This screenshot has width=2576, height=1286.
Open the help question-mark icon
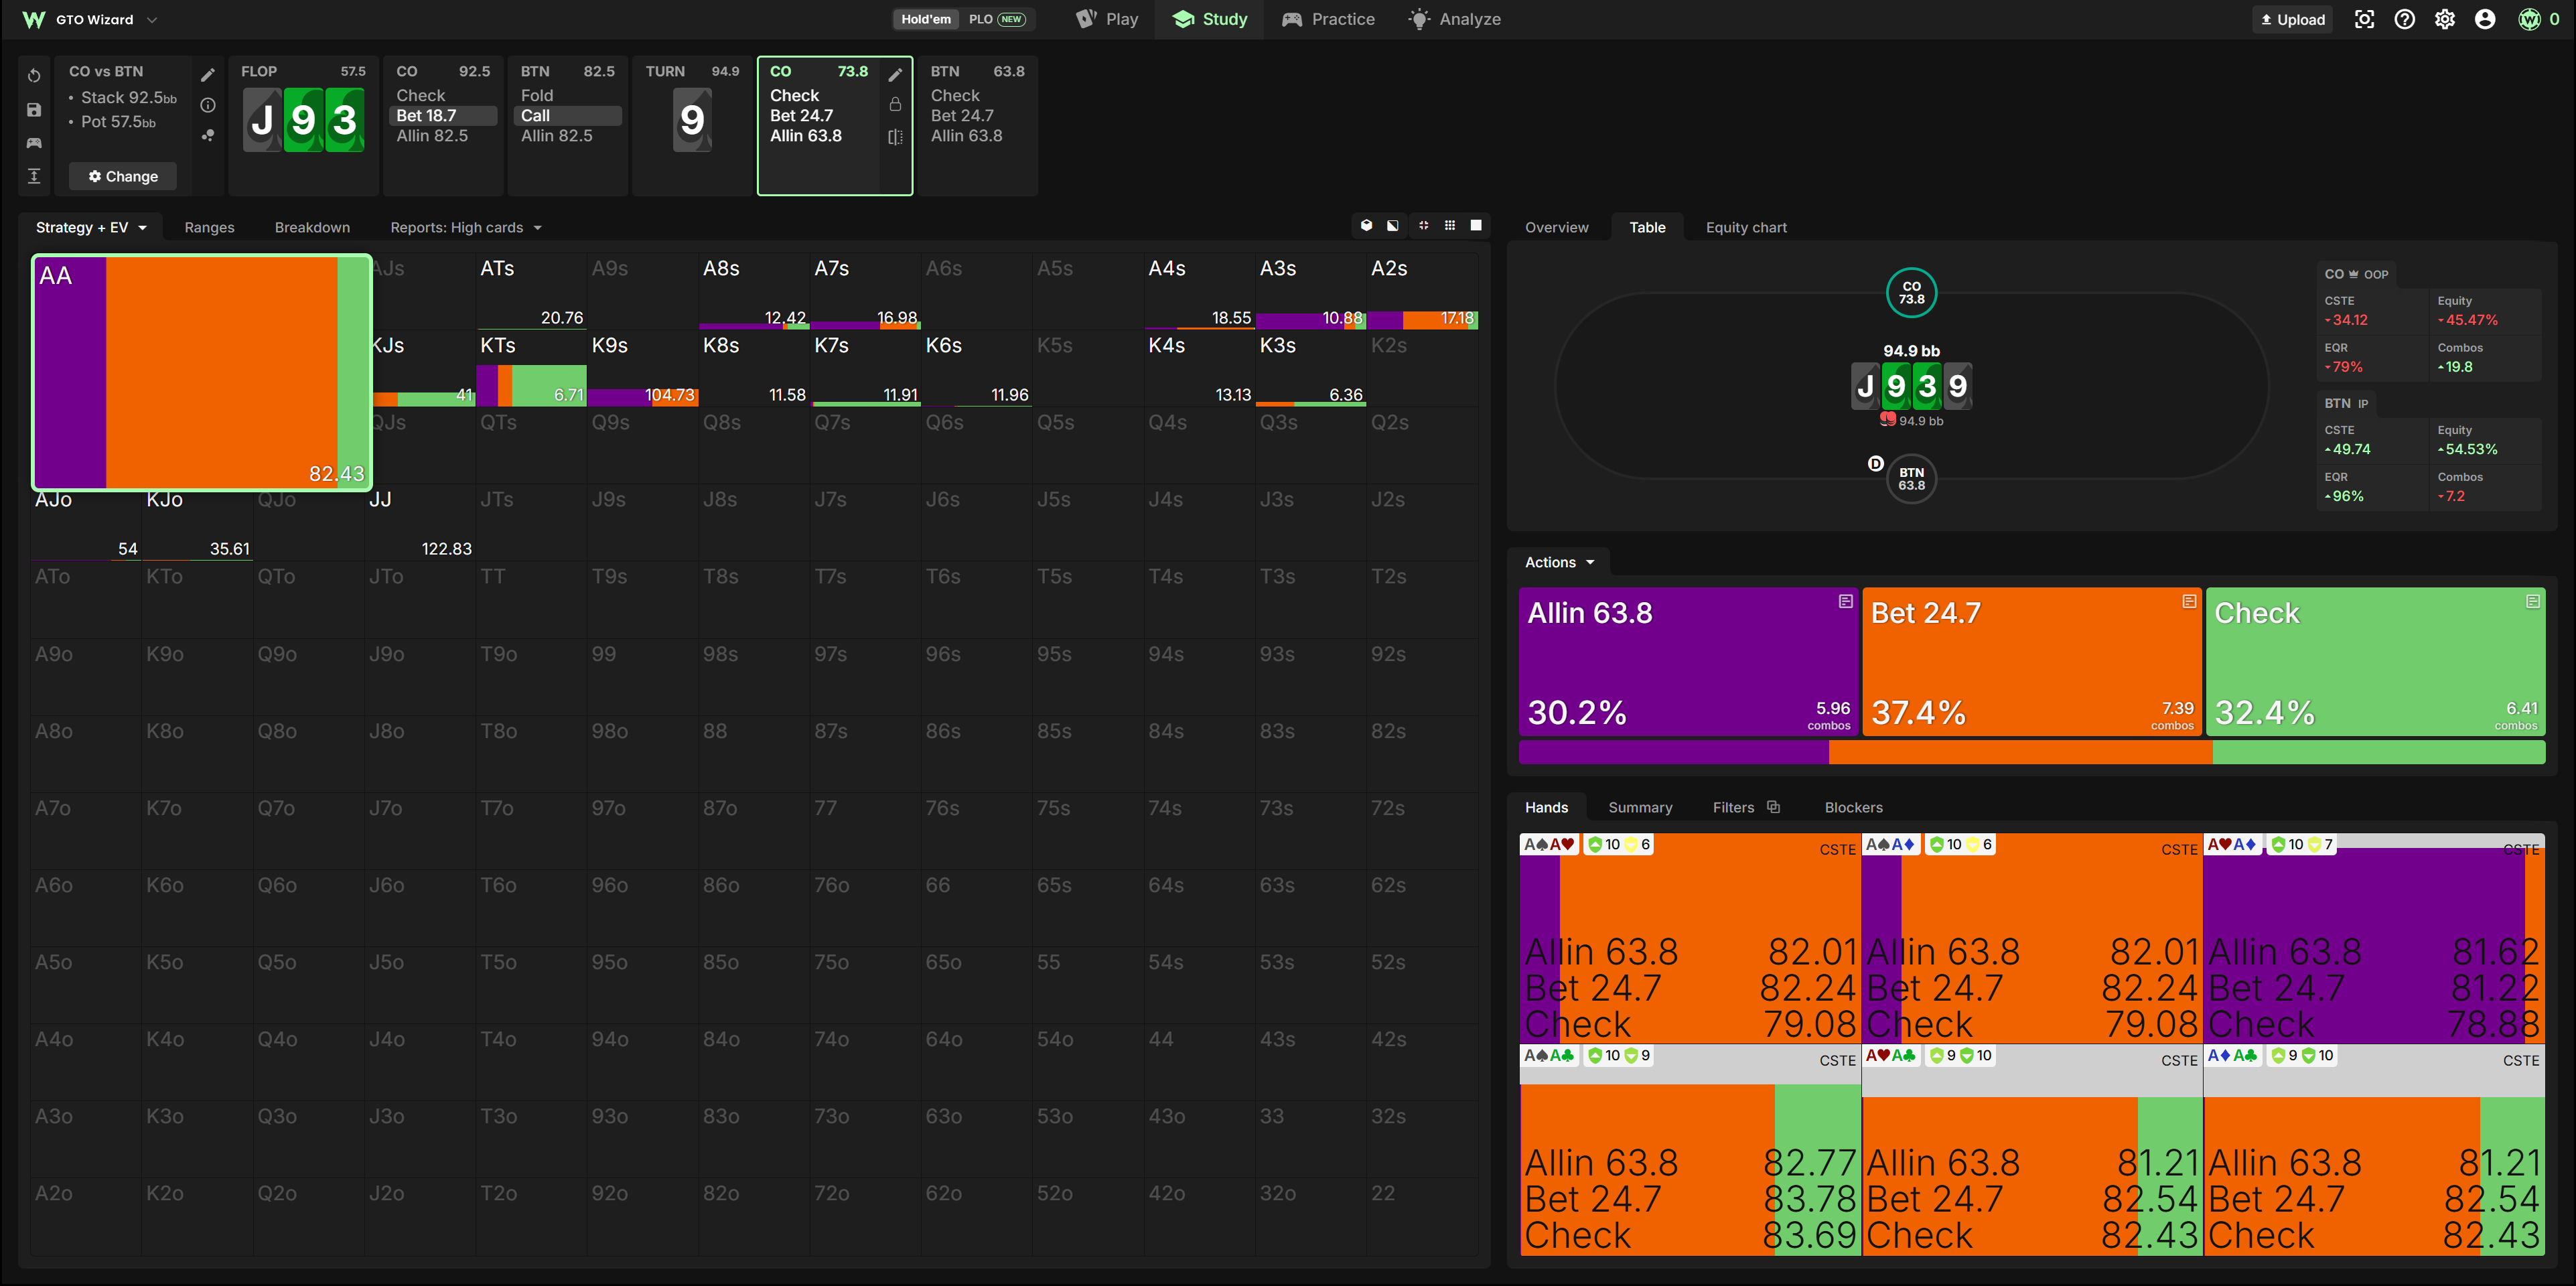click(x=2404, y=19)
